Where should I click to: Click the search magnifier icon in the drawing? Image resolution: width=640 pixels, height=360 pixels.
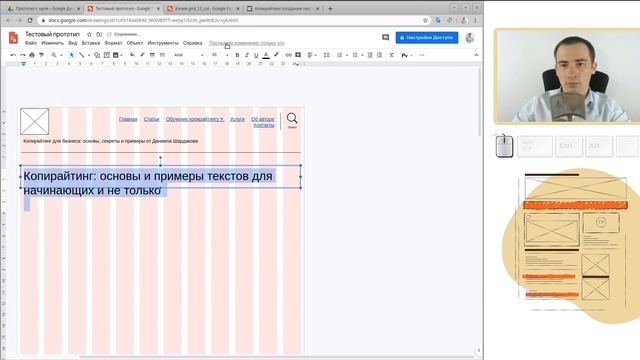click(x=292, y=118)
